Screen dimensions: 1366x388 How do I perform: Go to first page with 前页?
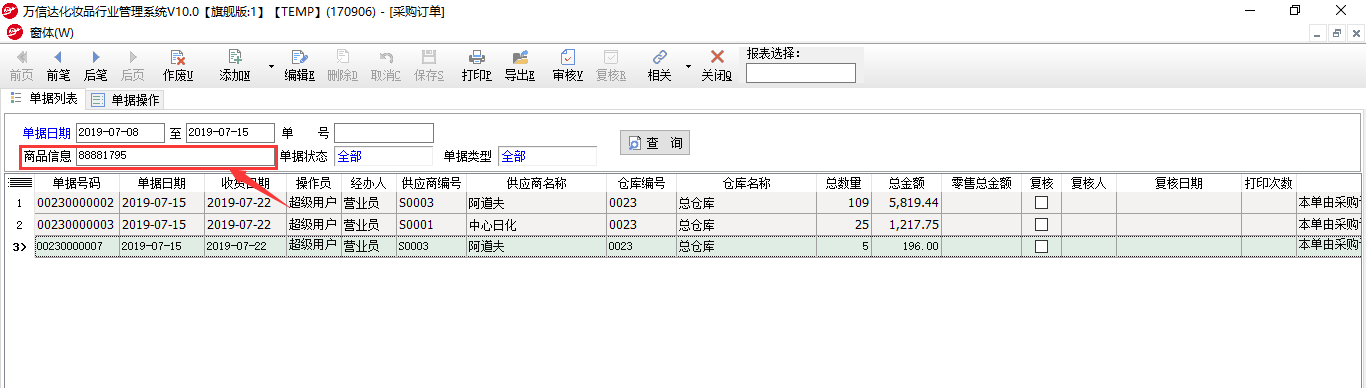(x=21, y=66)
